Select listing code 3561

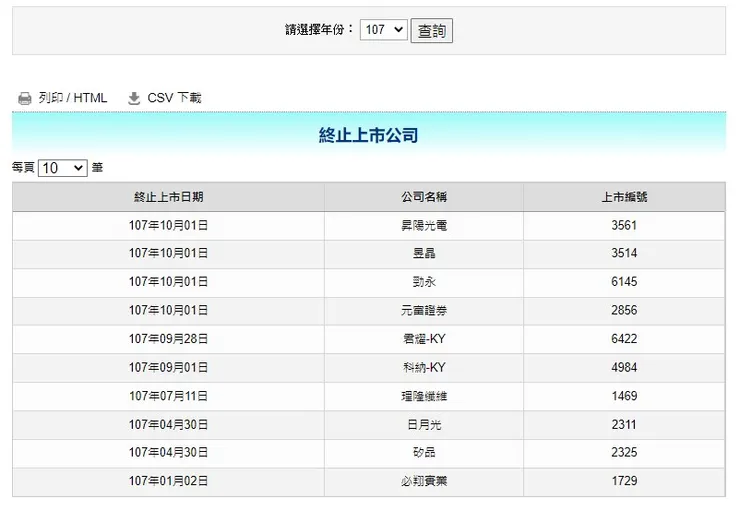click(x=624, y=226)
